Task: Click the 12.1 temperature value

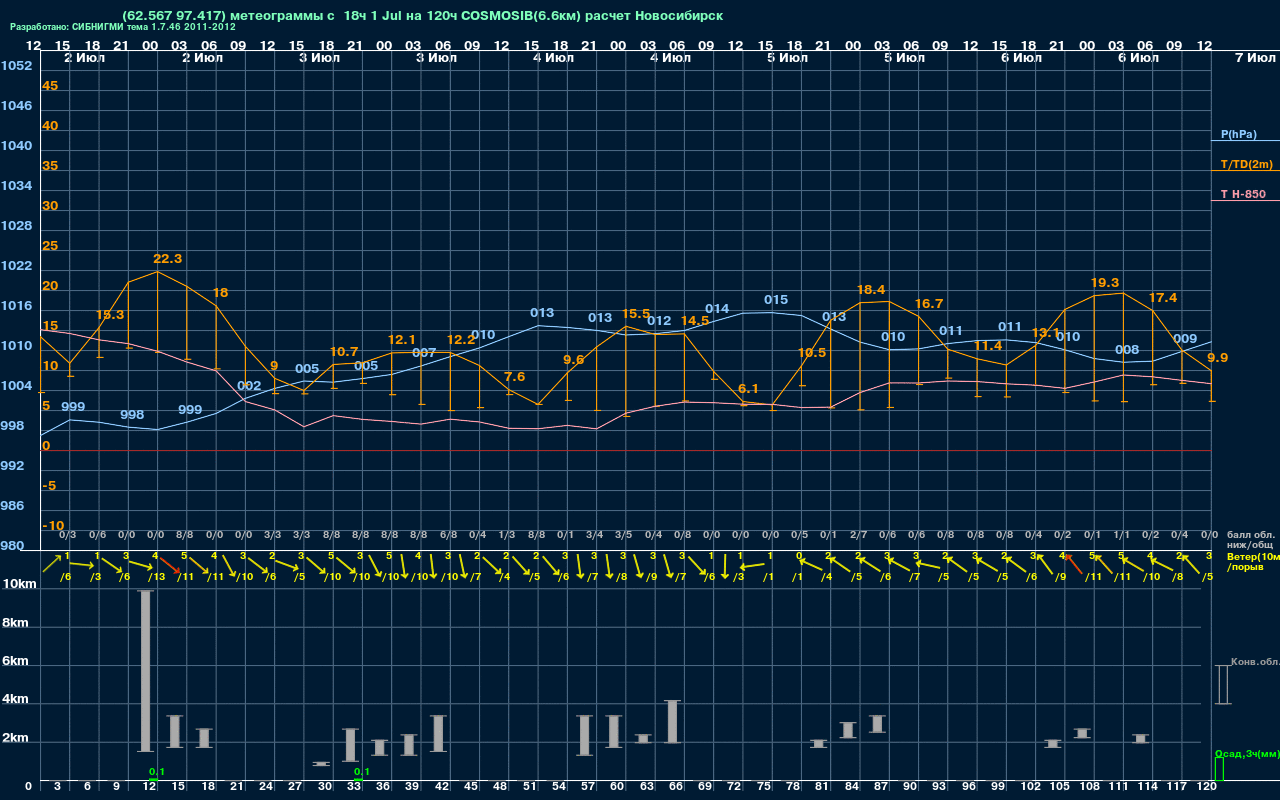Action: point(401,339)
